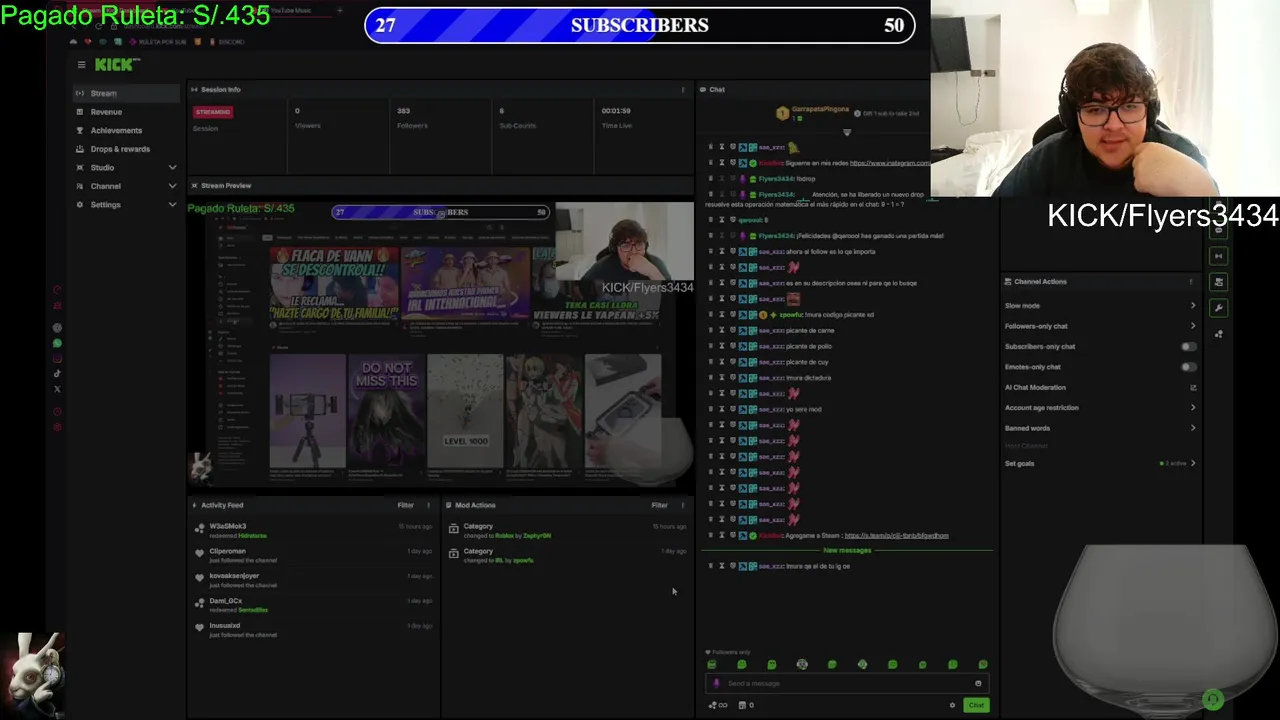Image resolution: width=1280 pixels, height=720 pixels.
Task: Open Followers-only chat settings
Action: point(1100,326)
